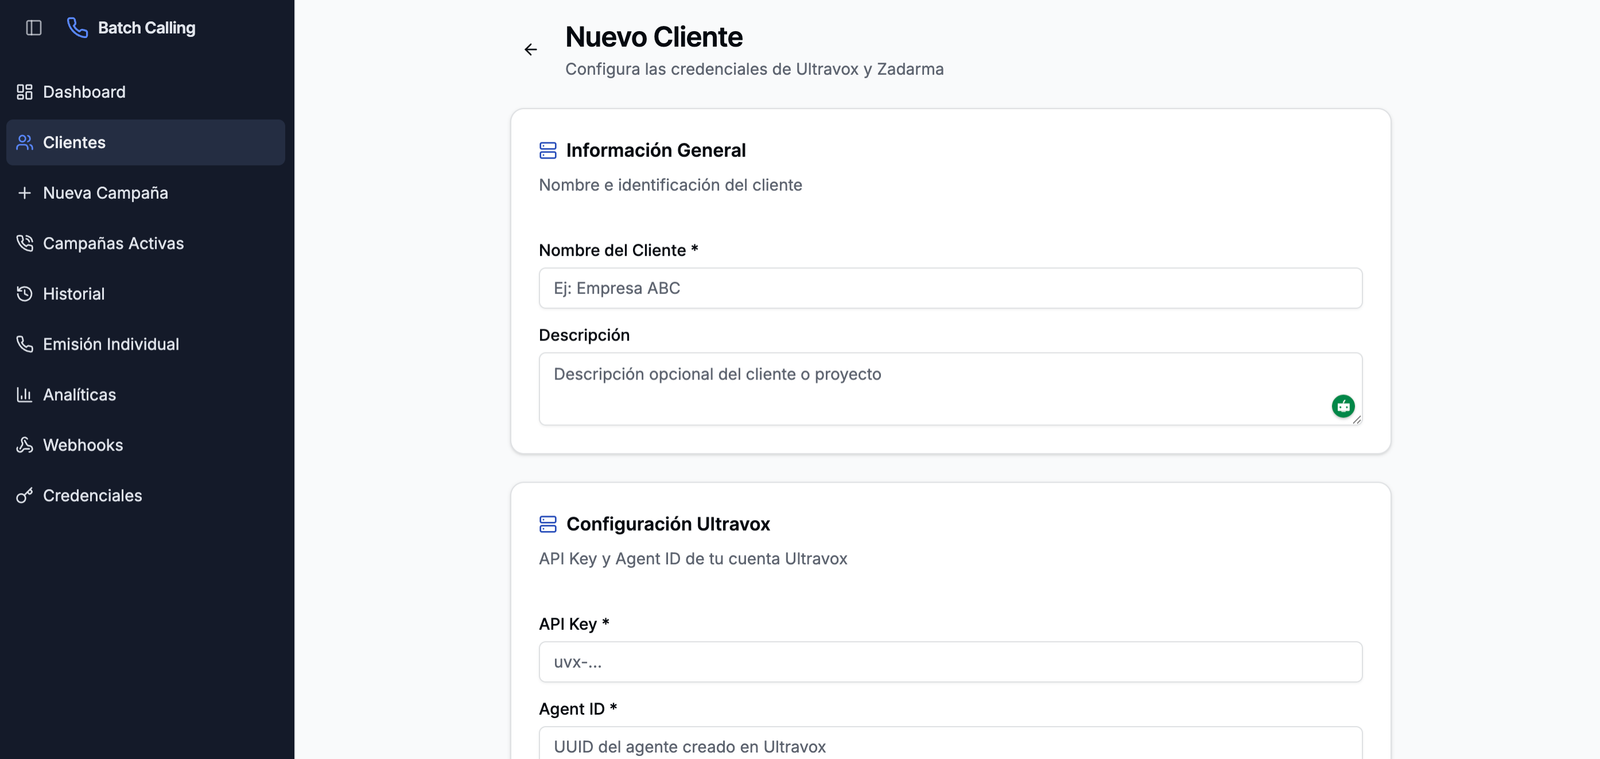Click the Clientes users icon
The image size is (1600, 759).
coord(25,142)
